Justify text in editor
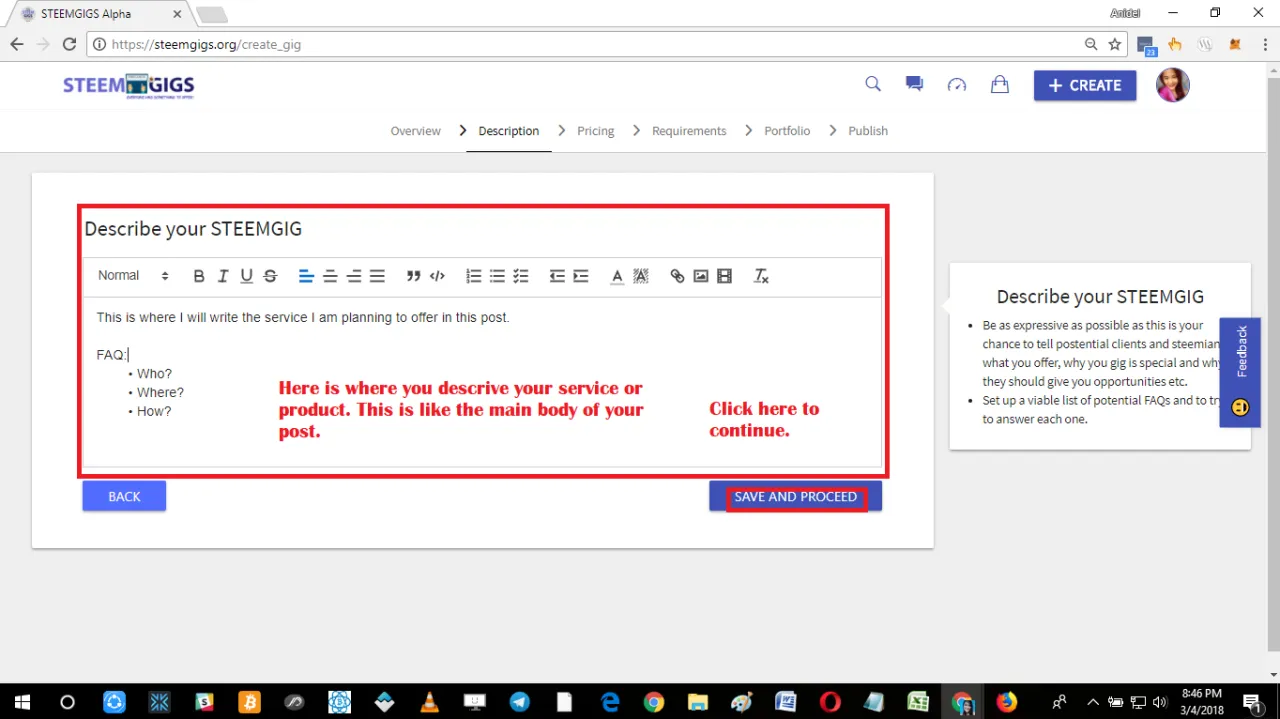Image resolution: width=1280 pixels, height=719 pixels. (x=377, y=276)
